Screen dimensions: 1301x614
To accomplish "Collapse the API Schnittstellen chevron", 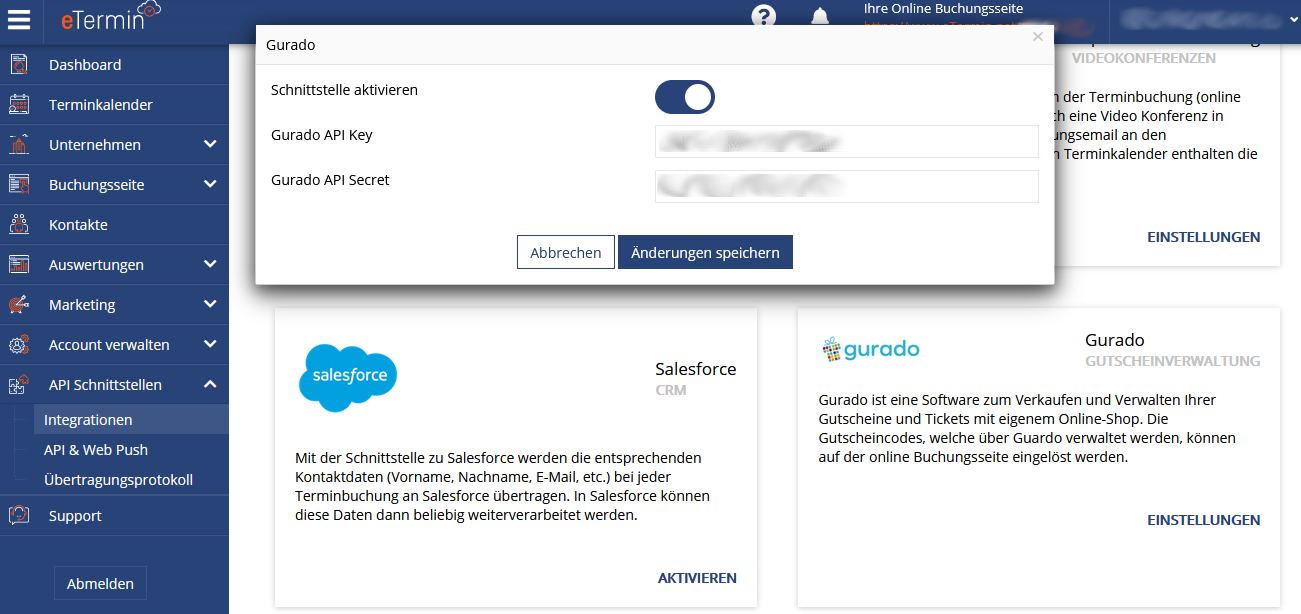I will pyautogui.click(x=210, y=384).
